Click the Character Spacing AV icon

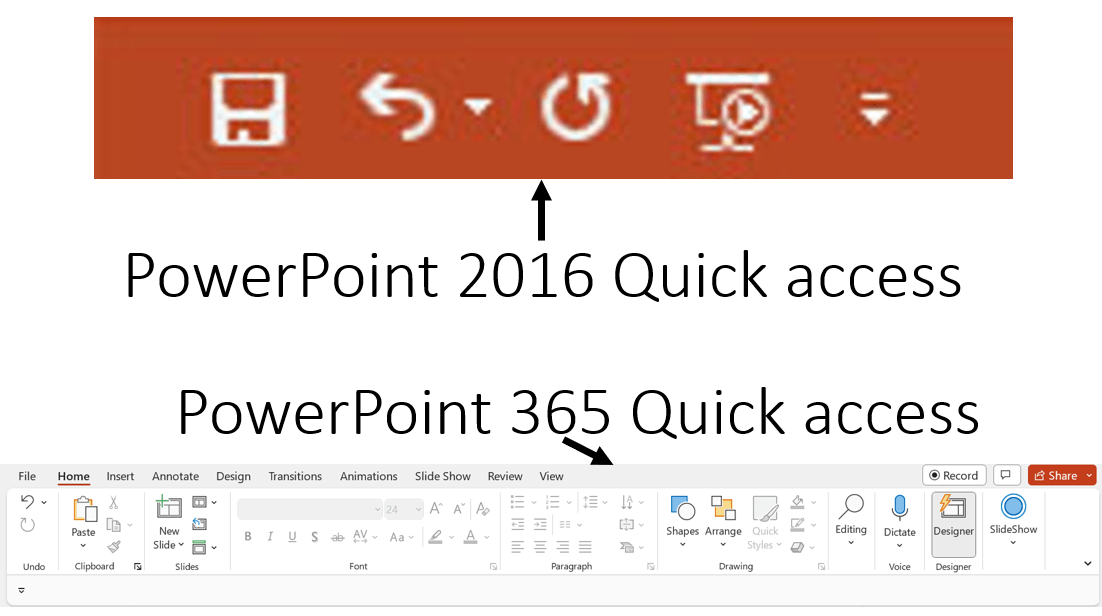(361, 537)
